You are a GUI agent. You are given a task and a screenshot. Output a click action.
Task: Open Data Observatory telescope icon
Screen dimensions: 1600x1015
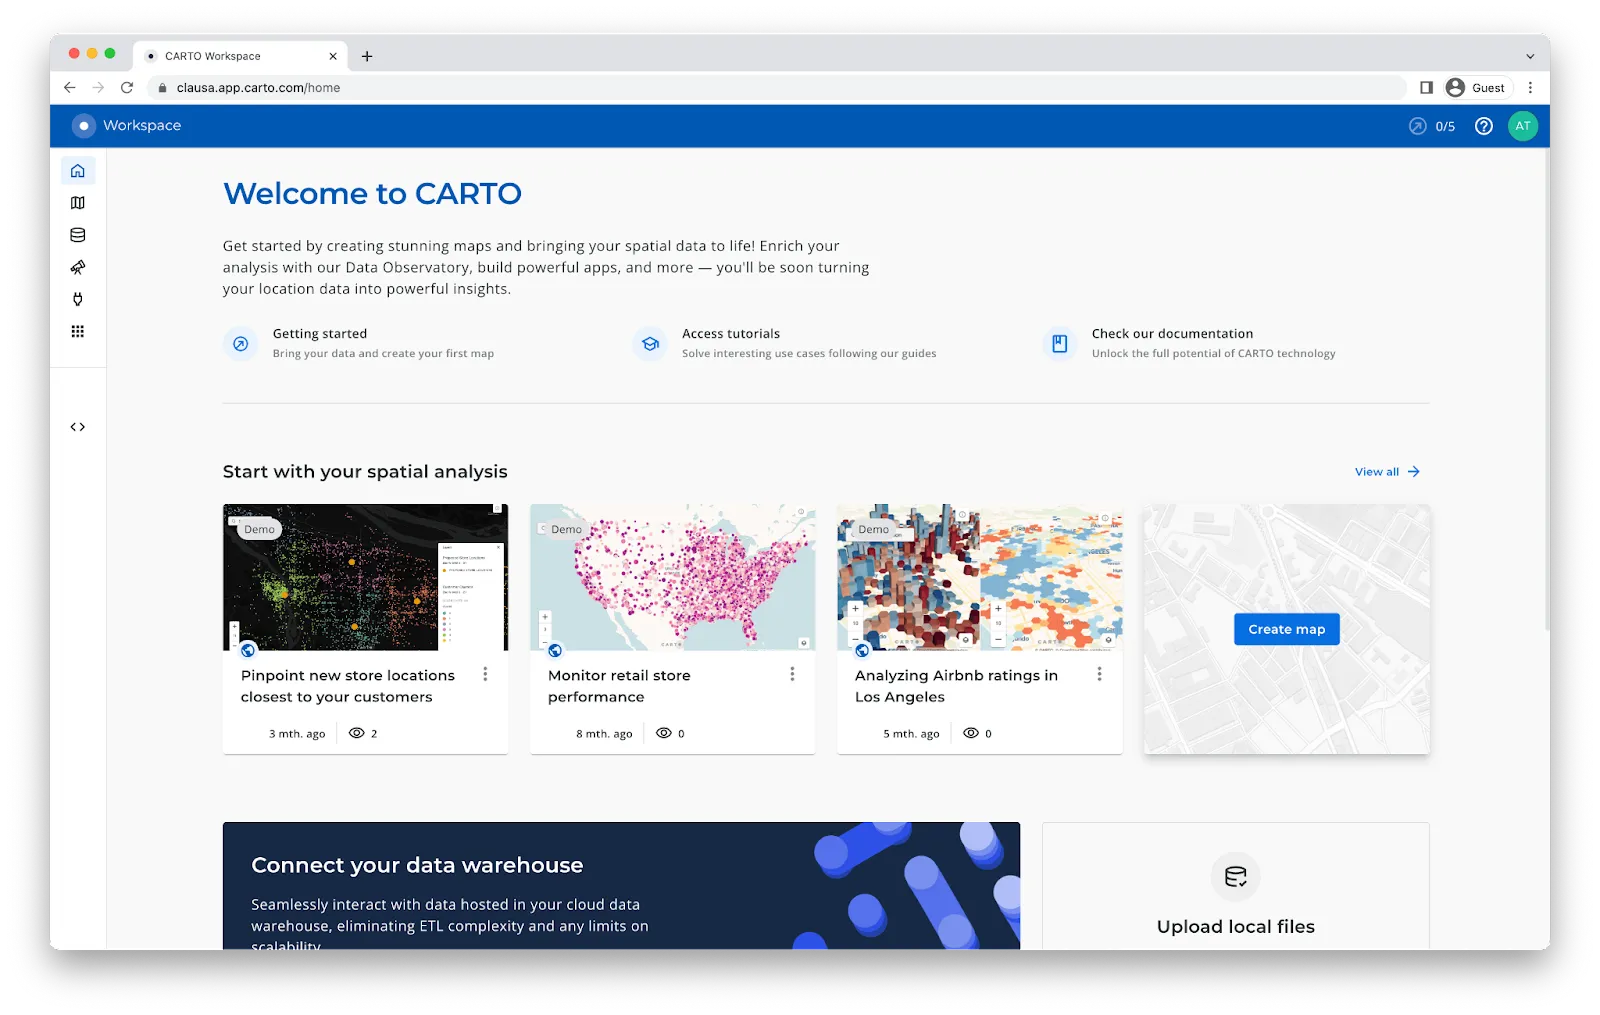[x=78, y=267]
